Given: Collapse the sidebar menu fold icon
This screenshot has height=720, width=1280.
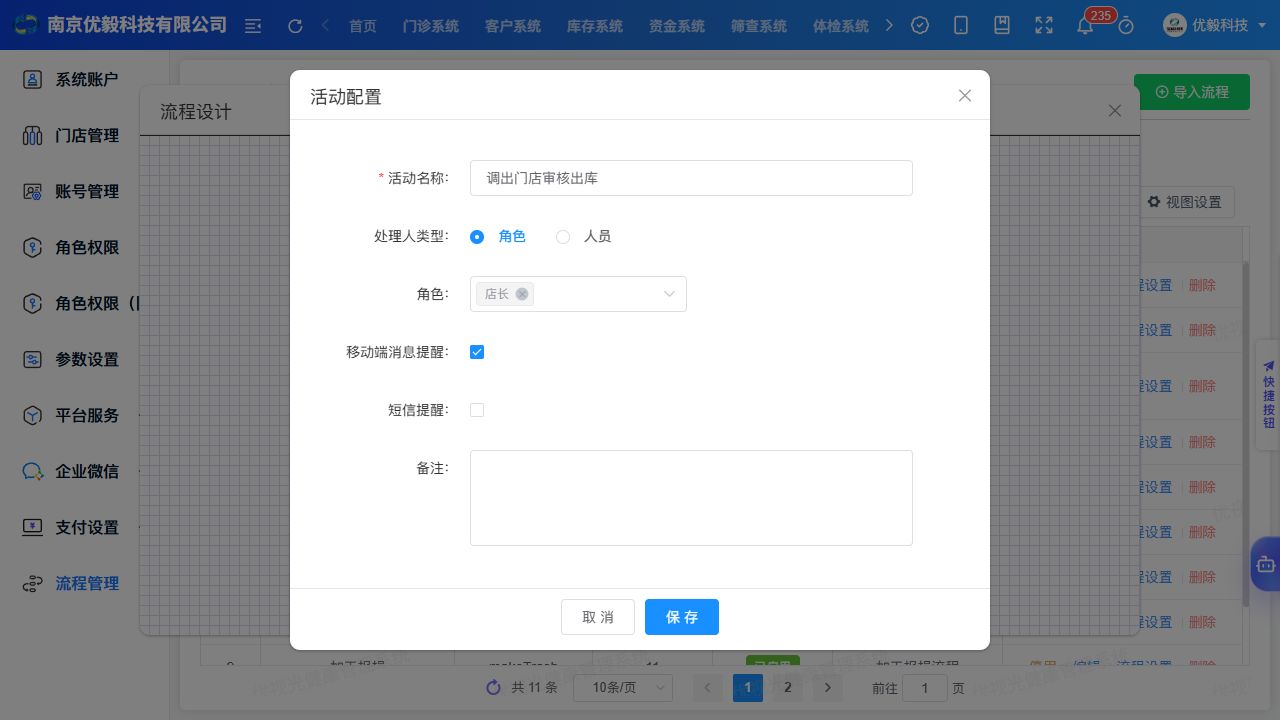Looking at the screenshot, I should 253,26.
